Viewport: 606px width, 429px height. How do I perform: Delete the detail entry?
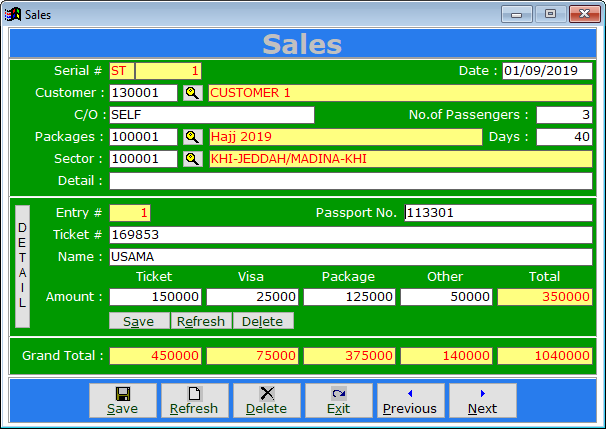pos(263,321)
